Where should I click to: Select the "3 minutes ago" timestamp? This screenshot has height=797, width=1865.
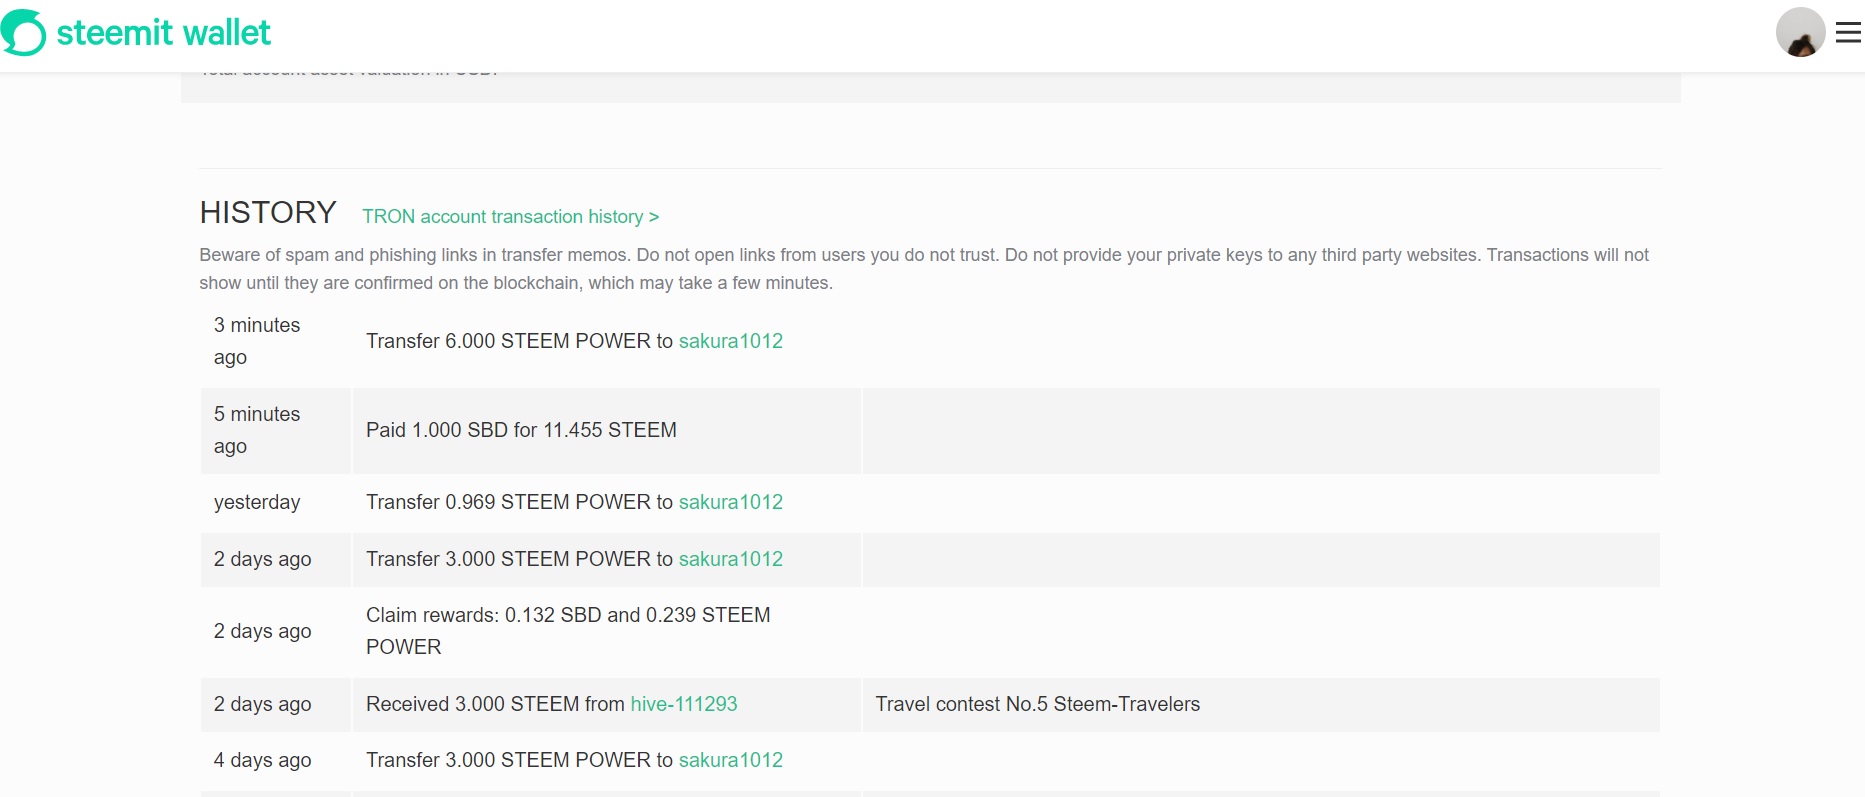(x=257, y=341)
